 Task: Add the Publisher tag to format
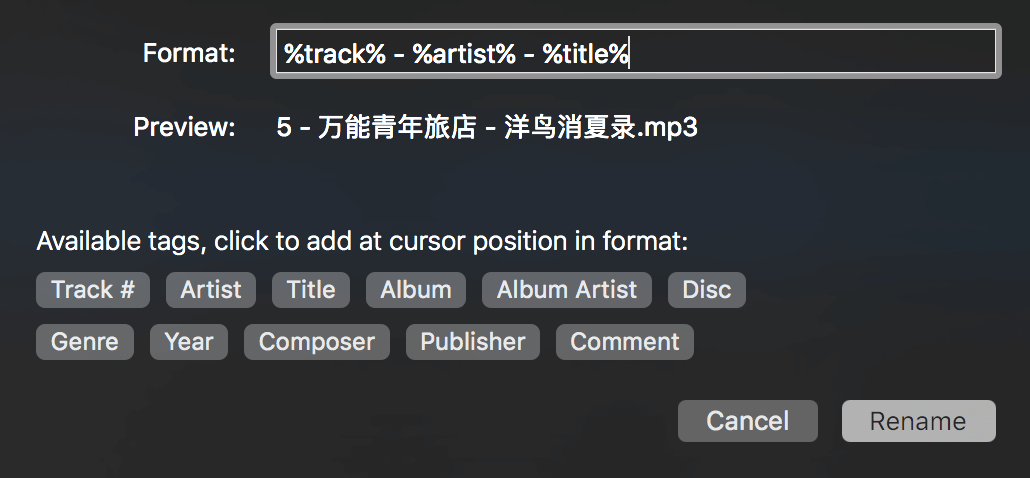473,342
